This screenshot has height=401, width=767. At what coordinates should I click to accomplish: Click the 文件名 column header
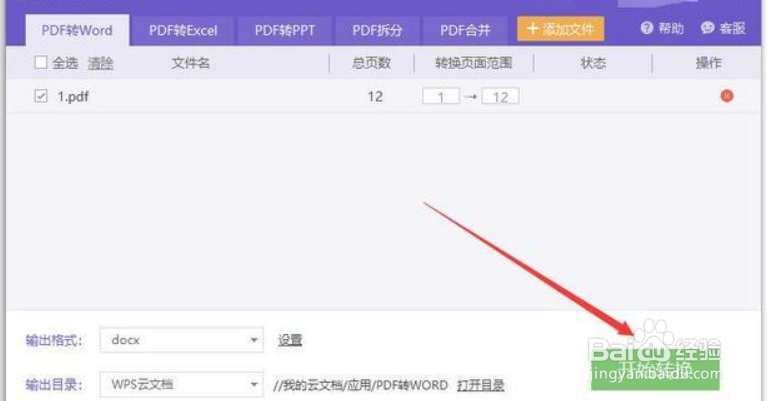point(190,63)
